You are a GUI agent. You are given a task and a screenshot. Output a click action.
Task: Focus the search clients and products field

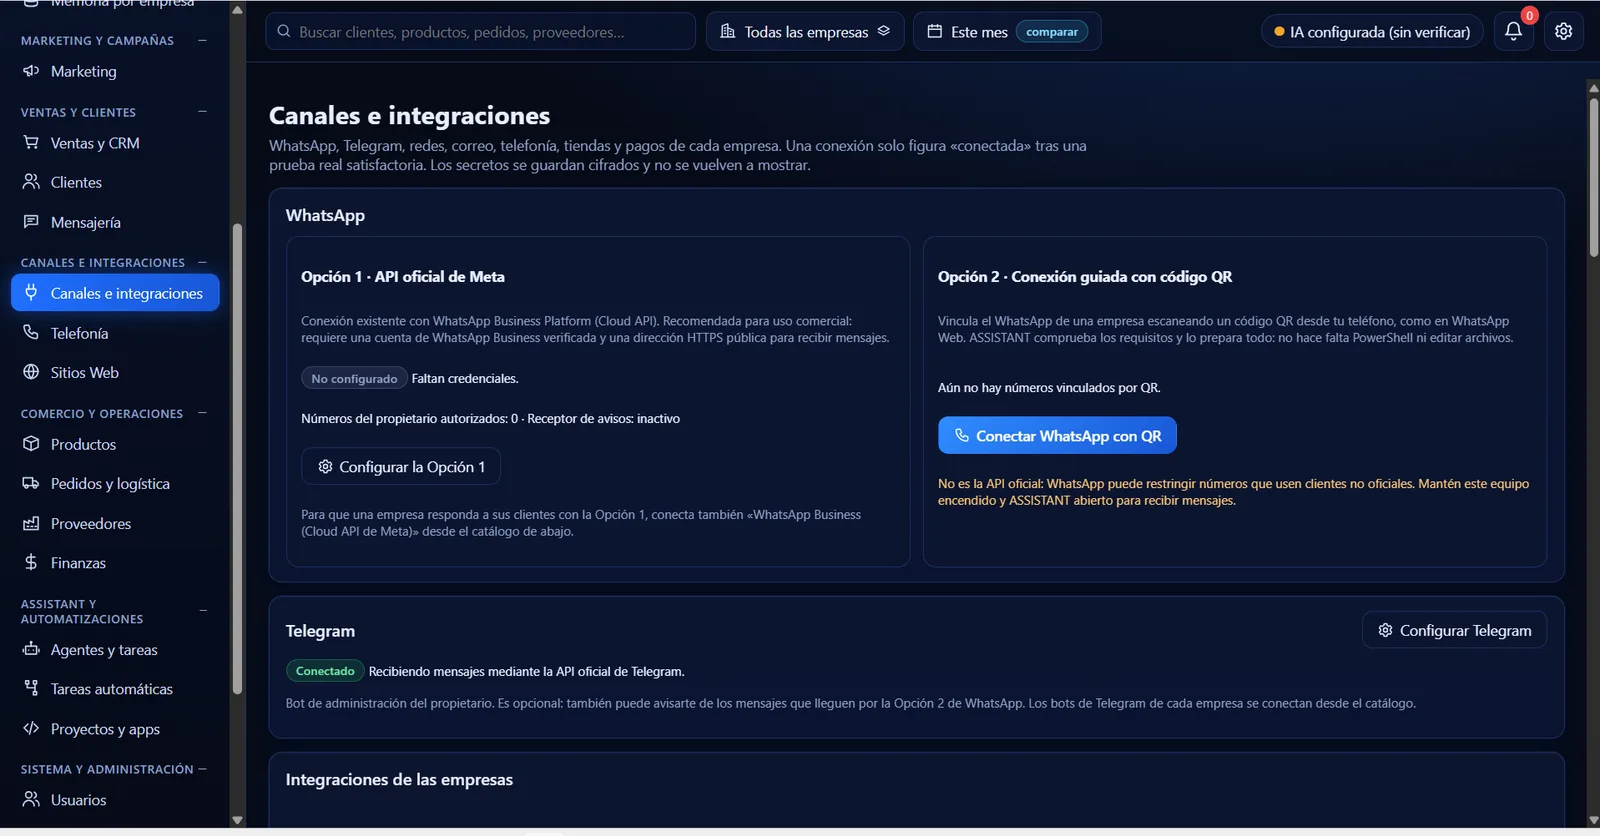[480, 31]
